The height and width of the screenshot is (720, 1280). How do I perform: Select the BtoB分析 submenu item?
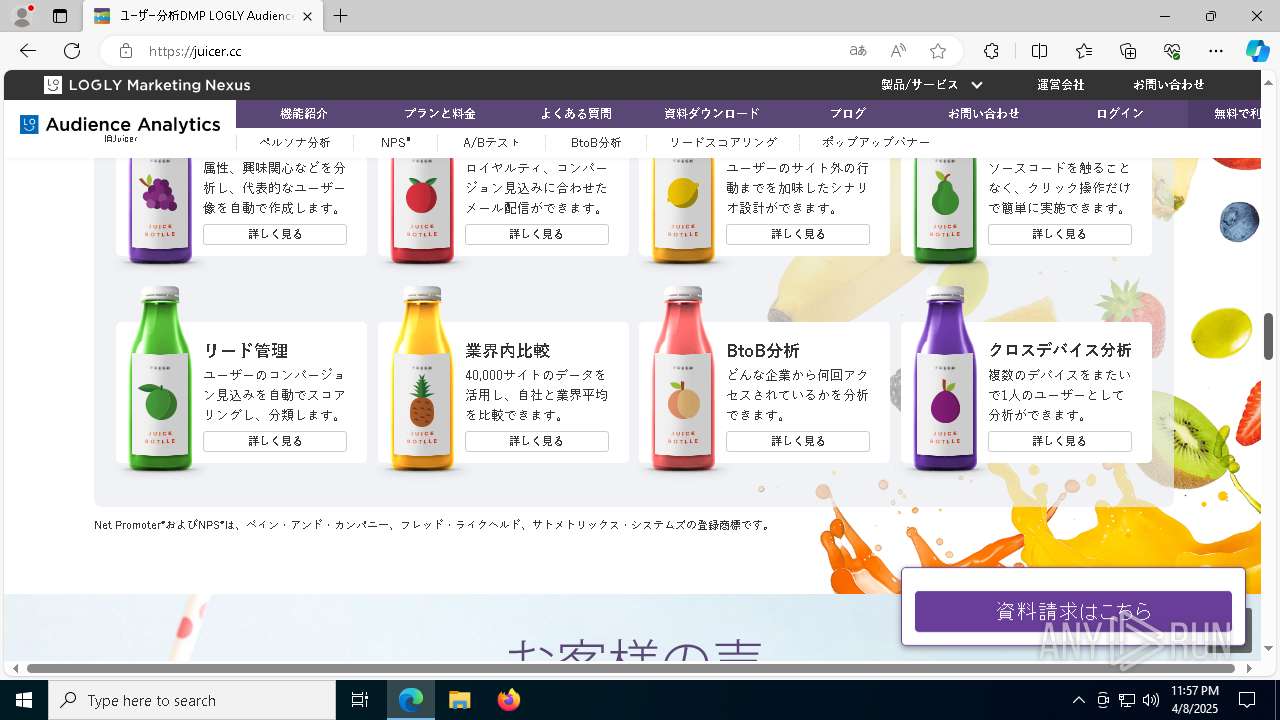point(596,143)
